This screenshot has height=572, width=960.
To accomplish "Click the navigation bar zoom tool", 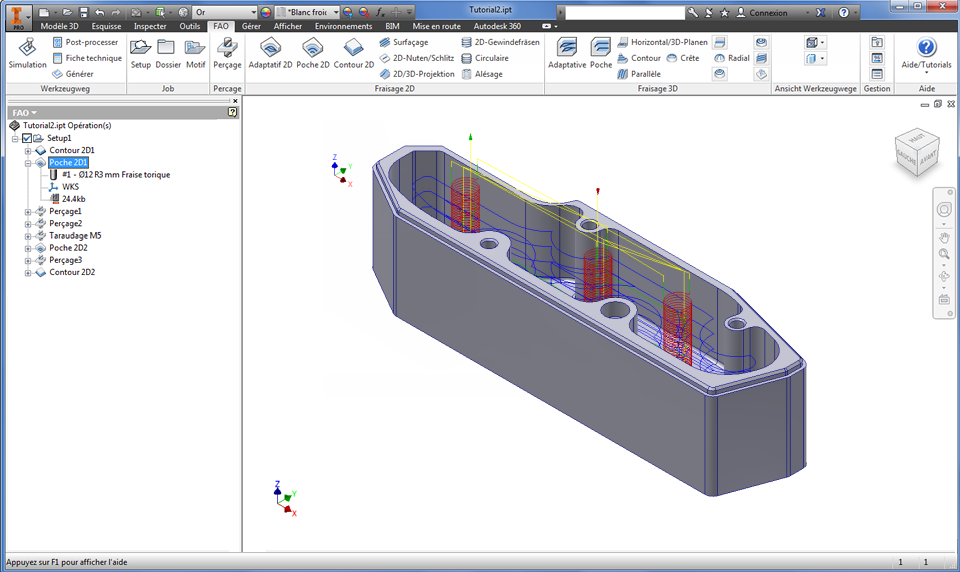I will click(x=944, y=254).
